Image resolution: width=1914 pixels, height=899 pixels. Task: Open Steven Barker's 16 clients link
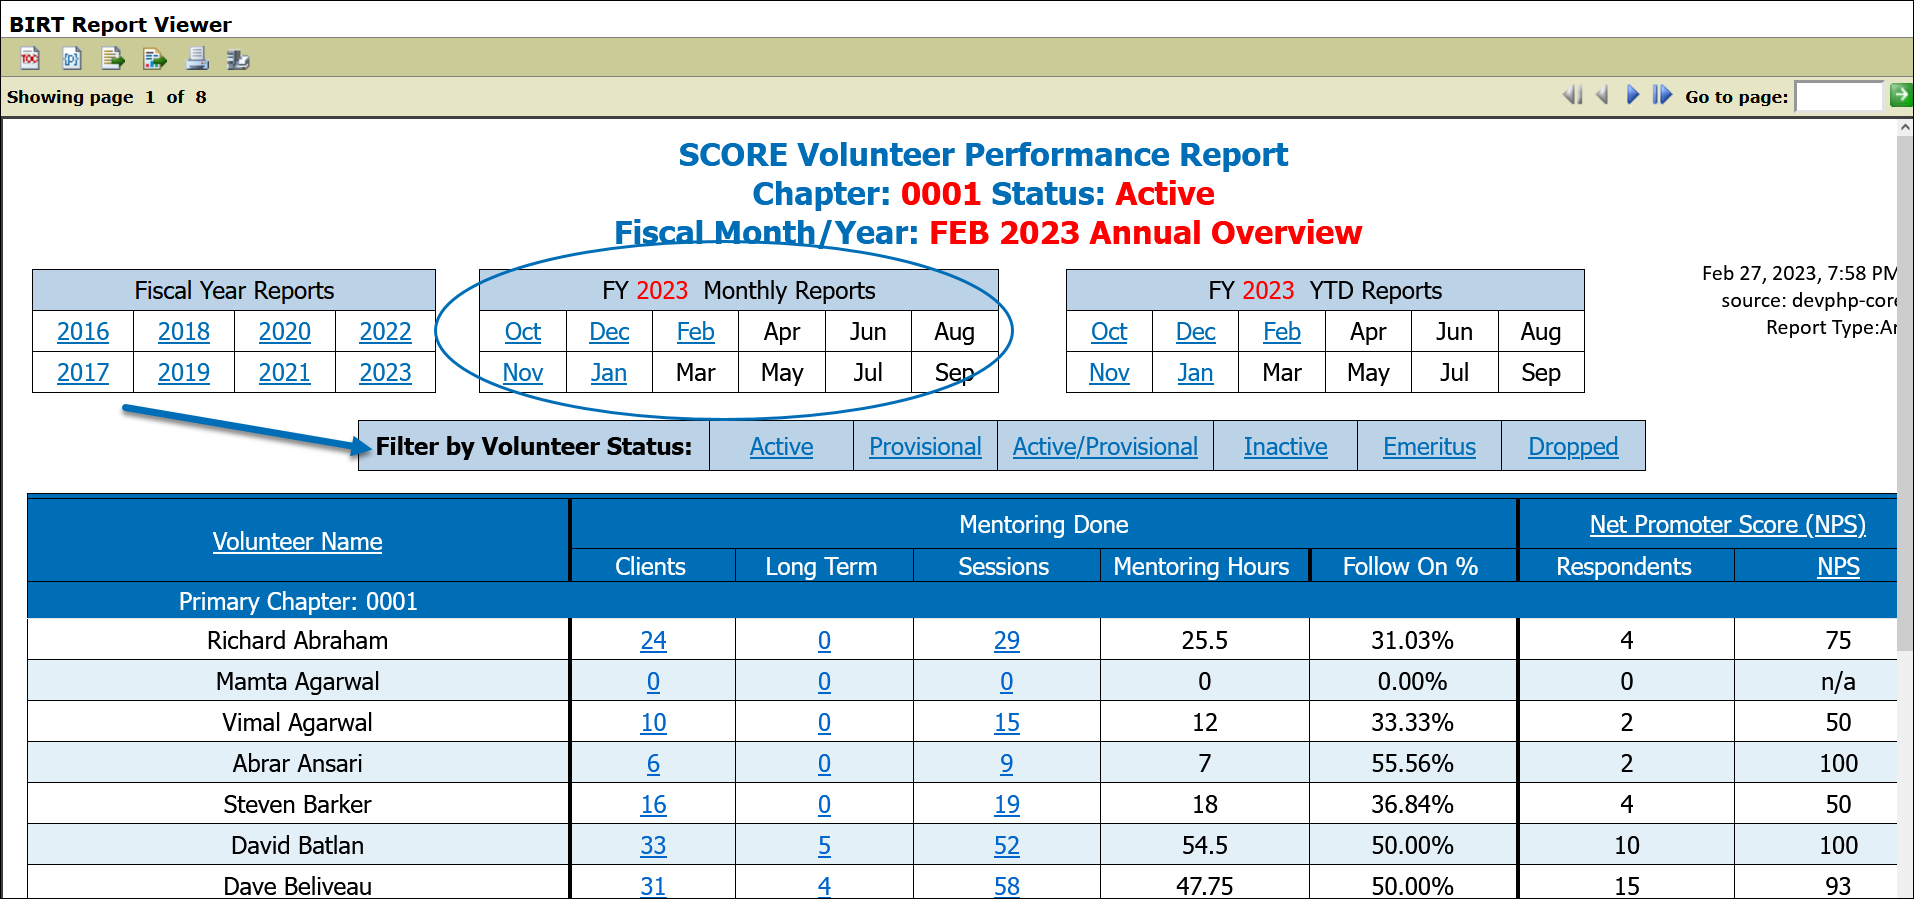(653, 805)
